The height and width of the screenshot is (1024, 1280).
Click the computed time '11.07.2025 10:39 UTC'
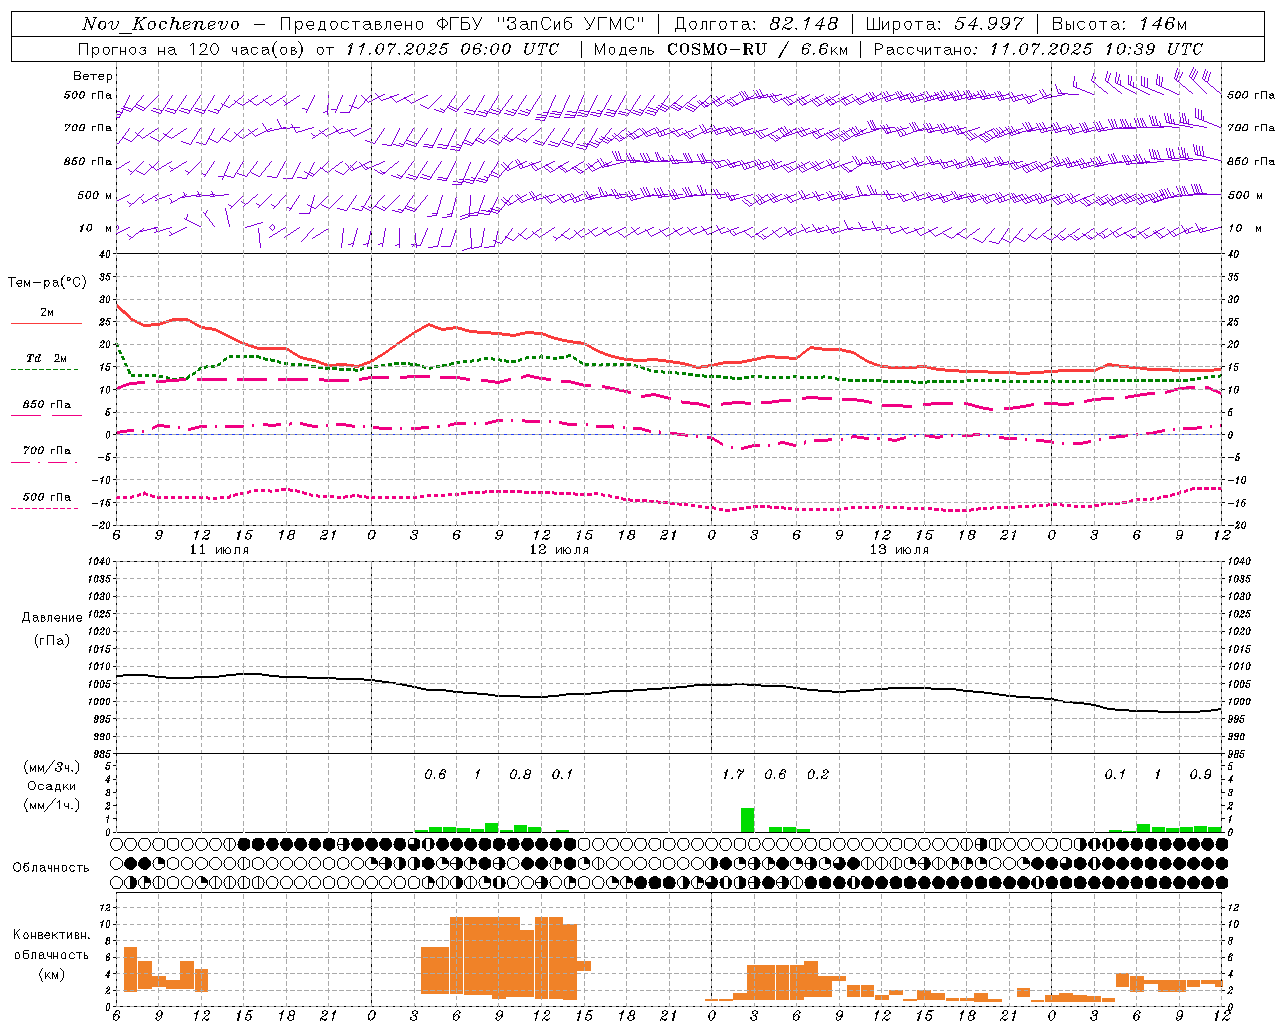click(x=1096, y=49)
